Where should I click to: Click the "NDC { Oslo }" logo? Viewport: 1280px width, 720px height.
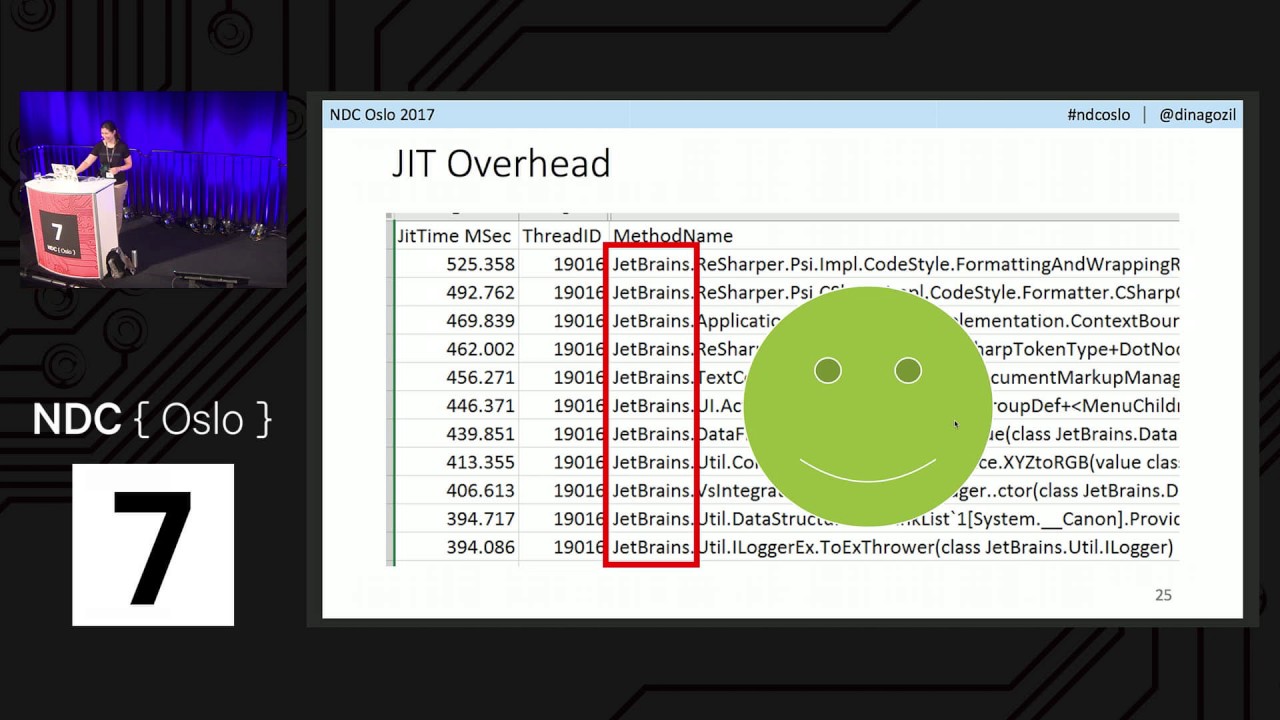point(152,419)
